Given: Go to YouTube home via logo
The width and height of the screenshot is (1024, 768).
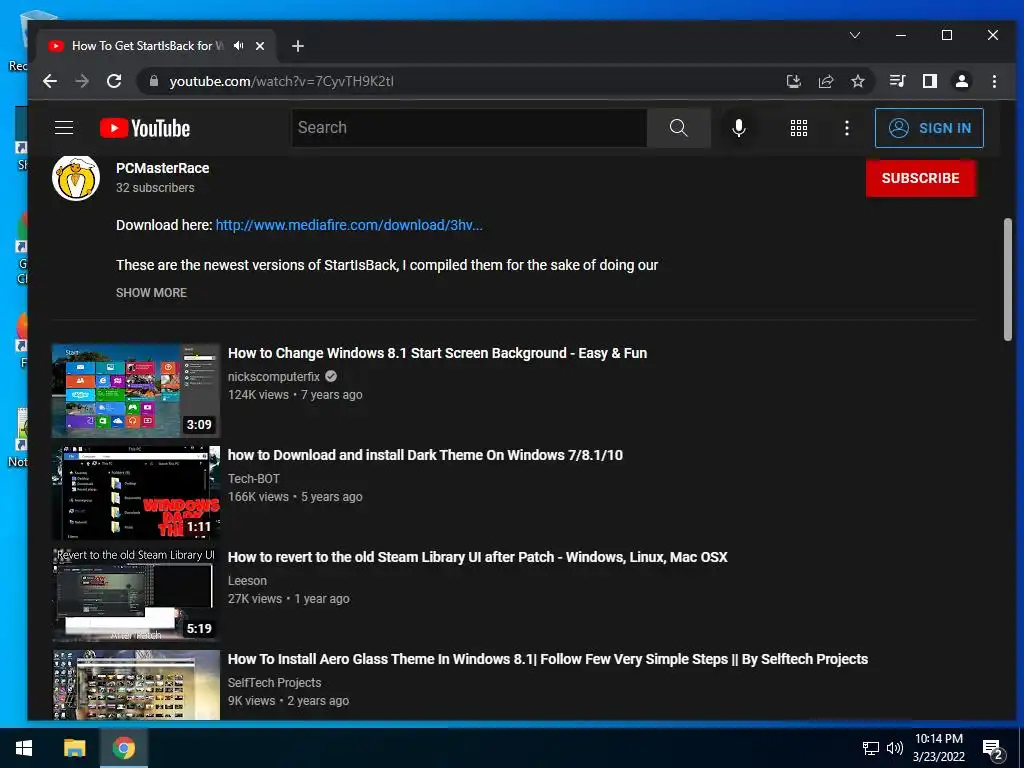Looking at the screenshot, I should coord(145,128).
